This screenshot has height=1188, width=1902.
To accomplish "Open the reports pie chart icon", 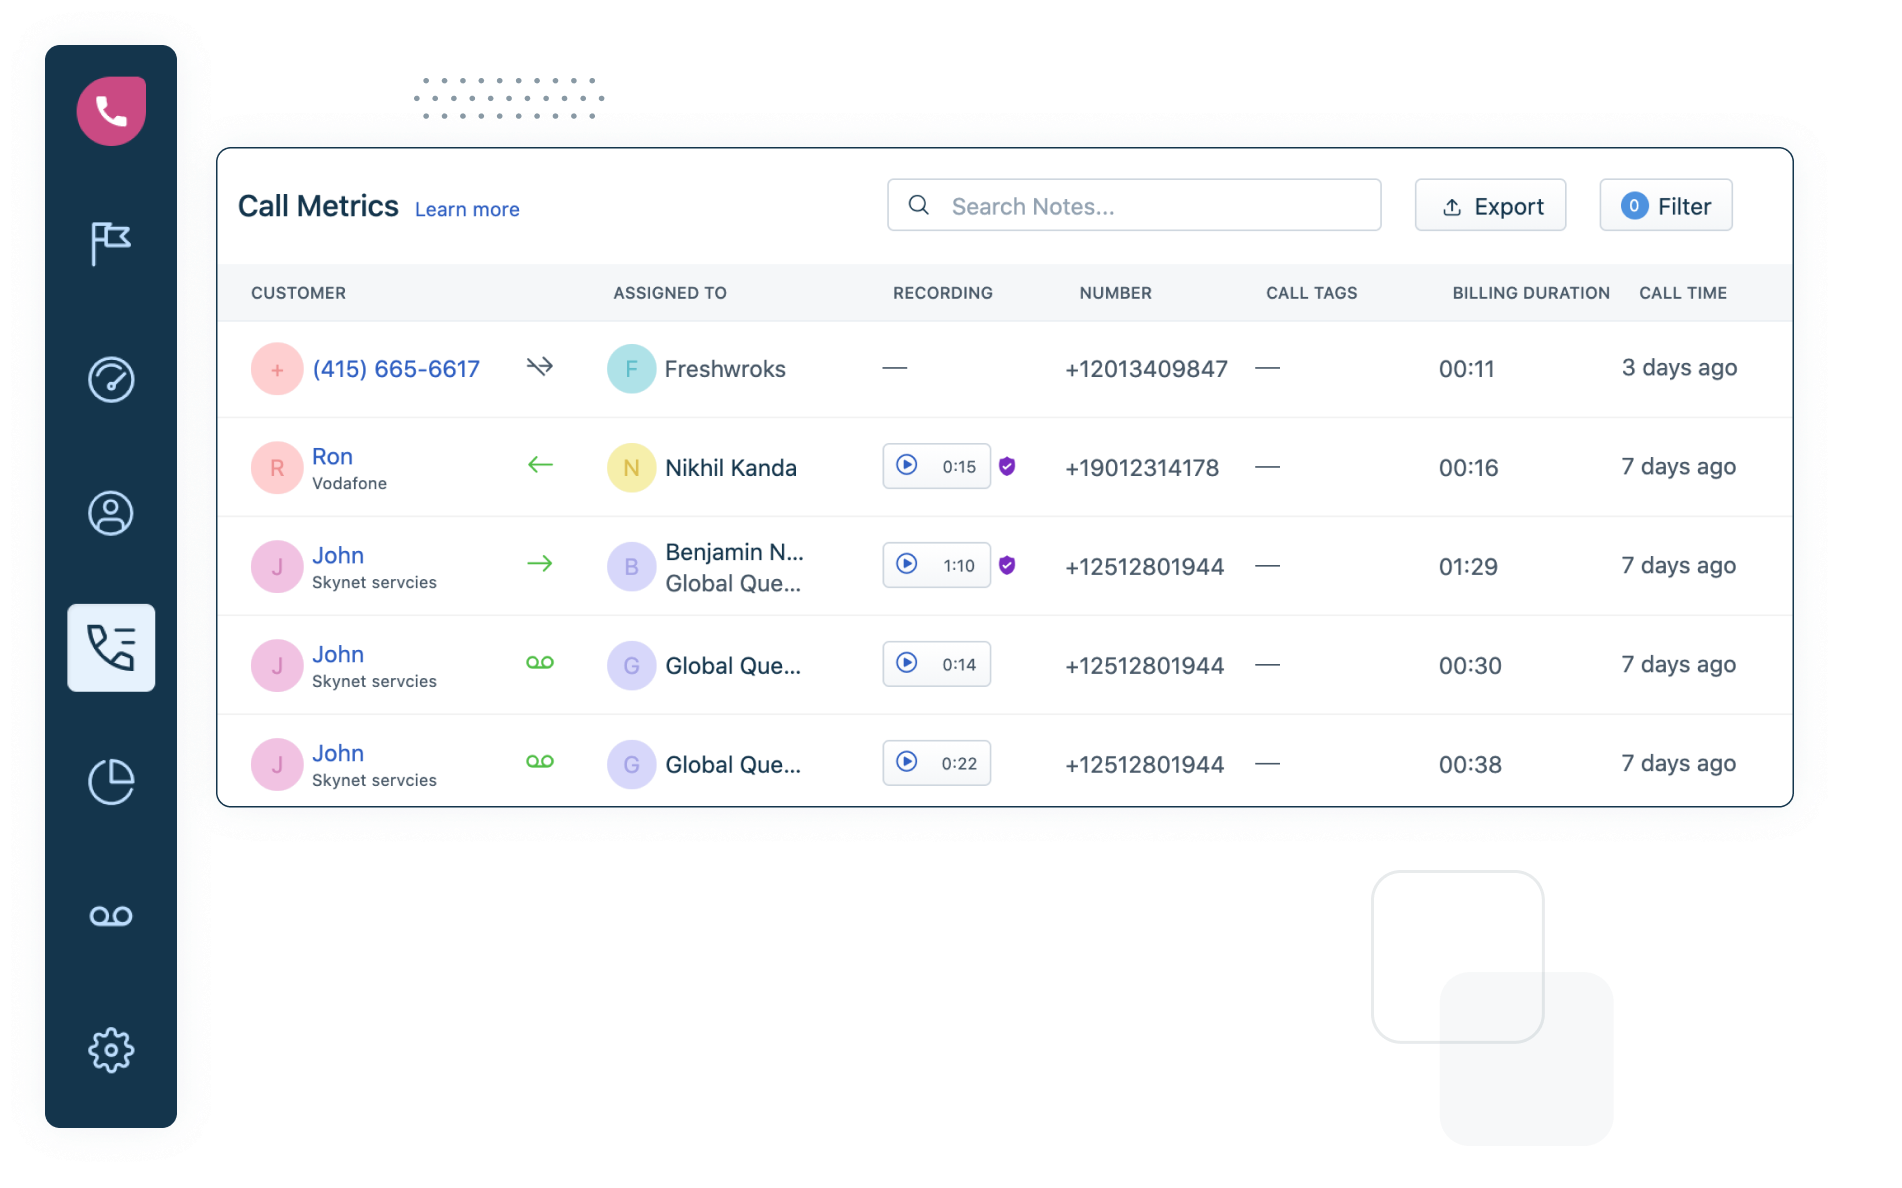I will pyautogui.click(x=110, y=782).
